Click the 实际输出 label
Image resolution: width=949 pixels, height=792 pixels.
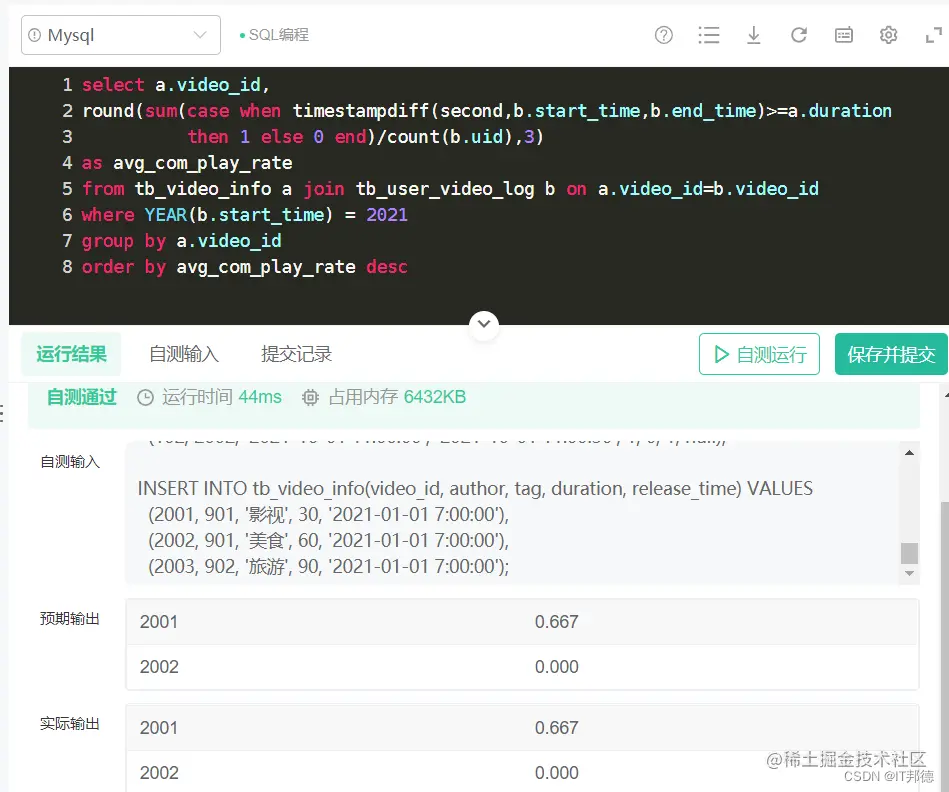click(70, 724)
